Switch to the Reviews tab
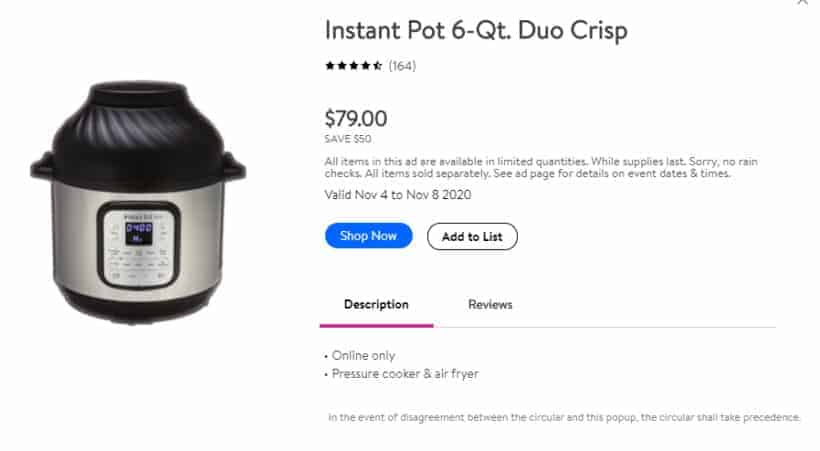 coord(490,305)
